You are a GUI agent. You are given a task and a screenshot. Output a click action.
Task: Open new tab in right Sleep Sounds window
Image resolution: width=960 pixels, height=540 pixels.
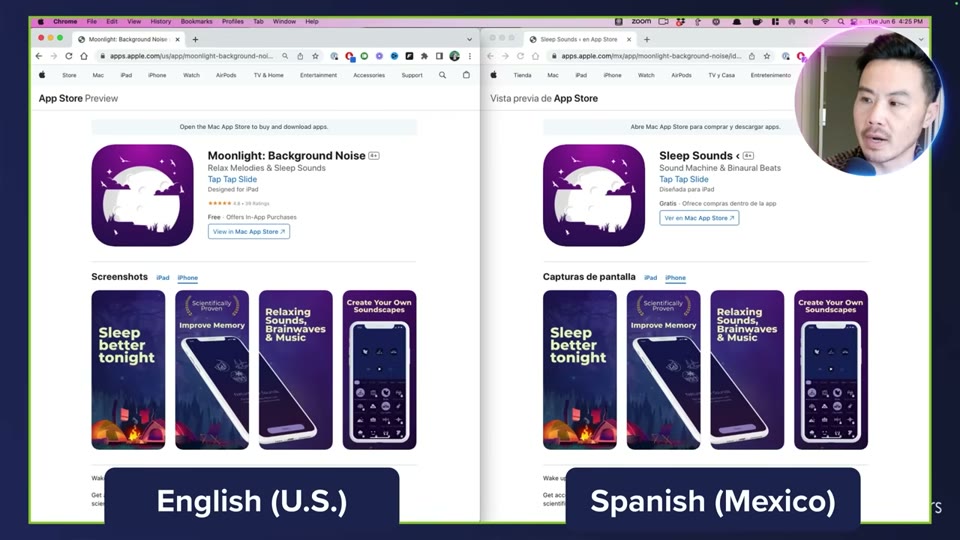(x=647, y=39)
